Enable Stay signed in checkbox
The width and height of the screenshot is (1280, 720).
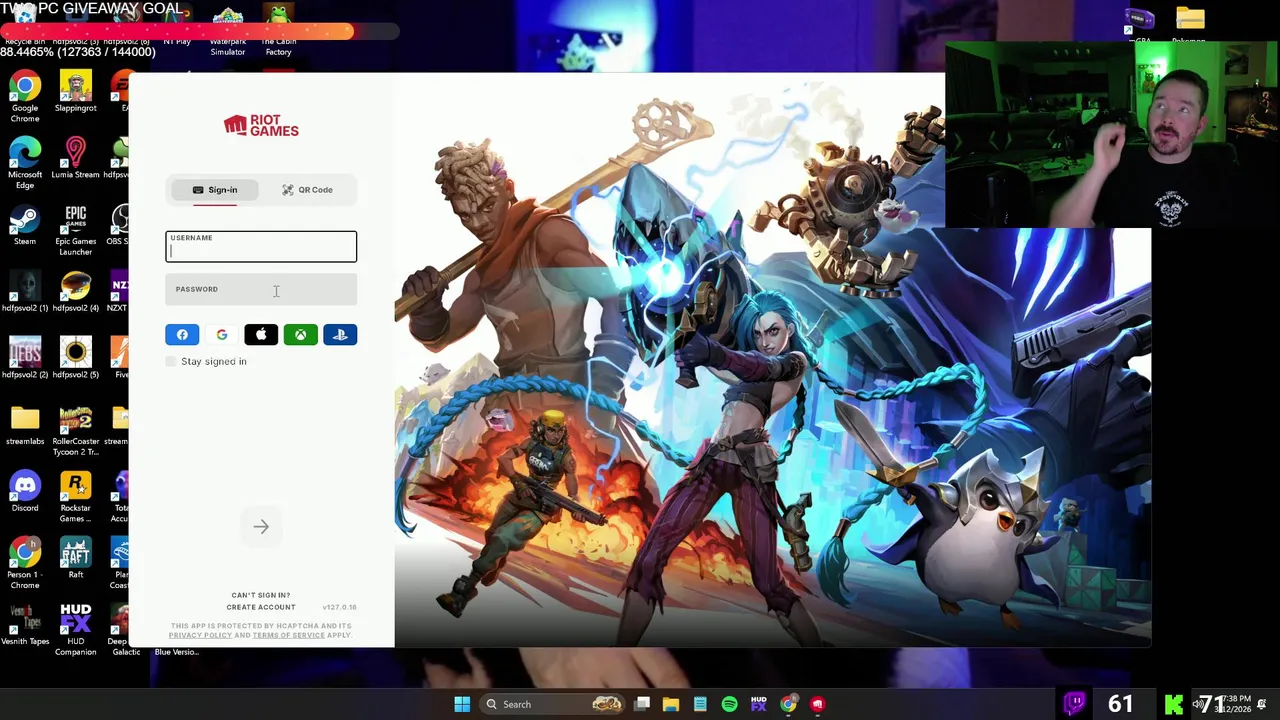click(x=171, y=361)
